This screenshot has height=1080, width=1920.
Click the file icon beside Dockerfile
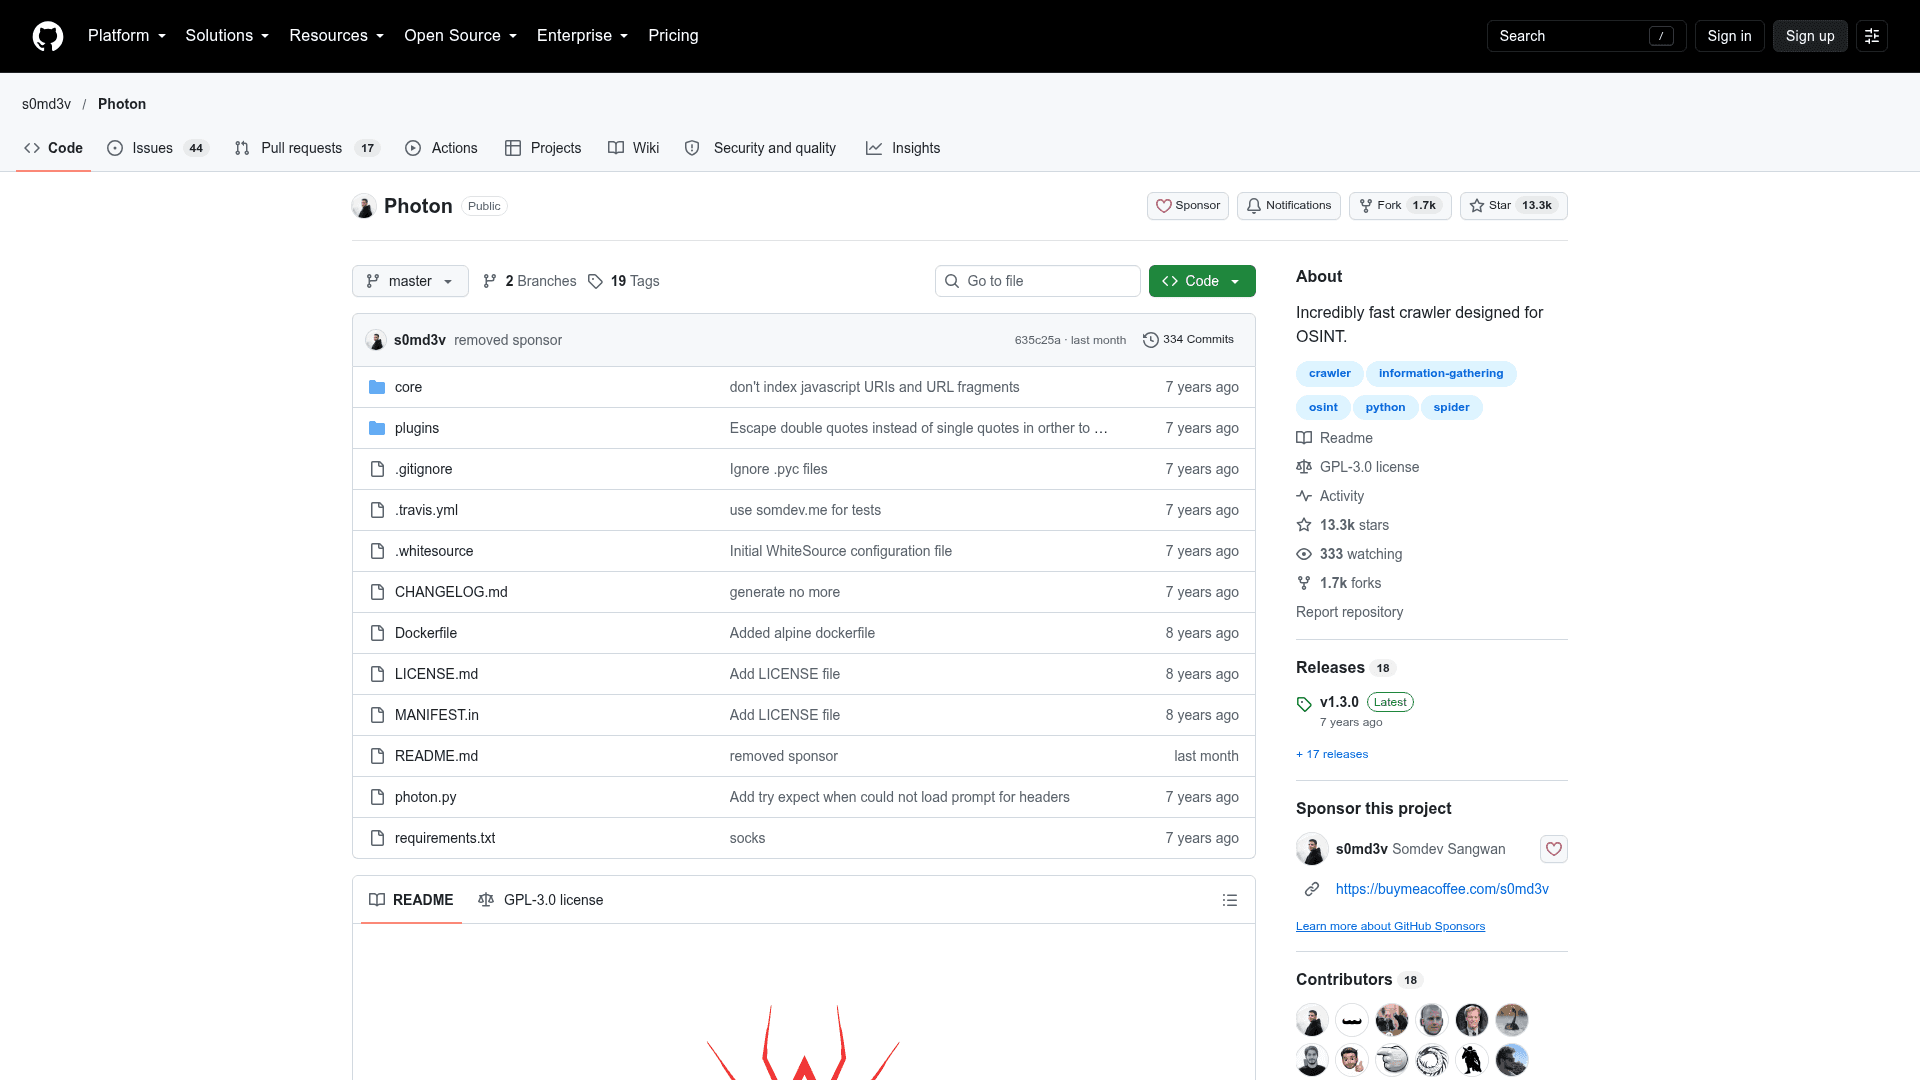[377, 633]
